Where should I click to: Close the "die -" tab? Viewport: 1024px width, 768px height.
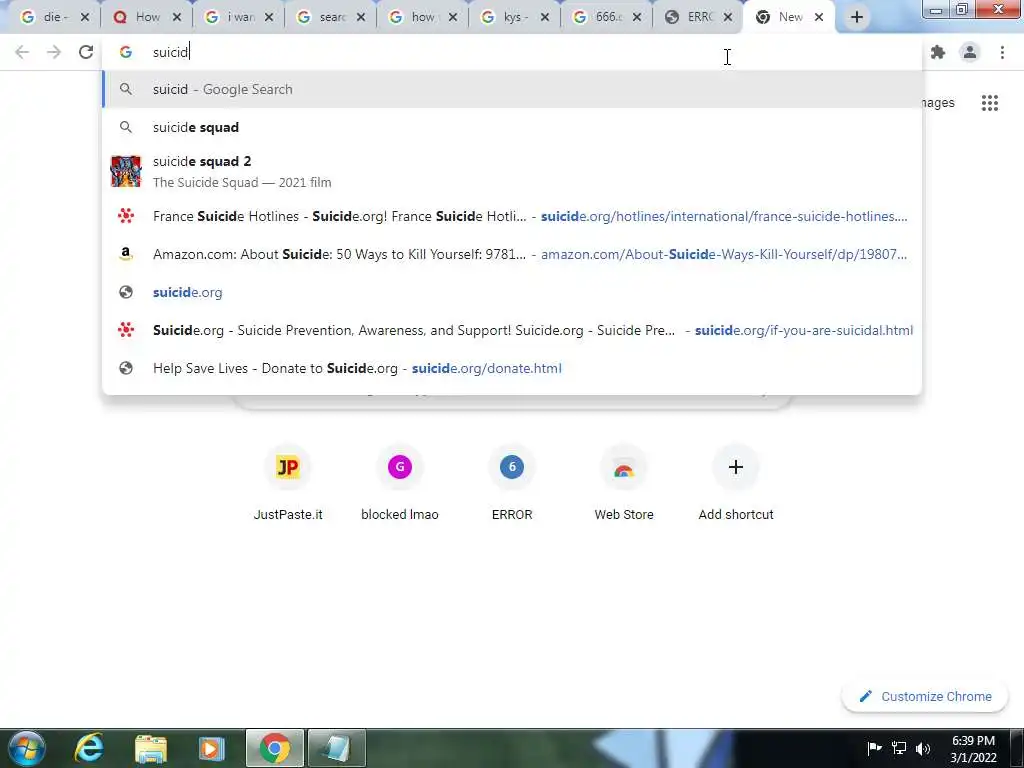click(x=84, y=17)
